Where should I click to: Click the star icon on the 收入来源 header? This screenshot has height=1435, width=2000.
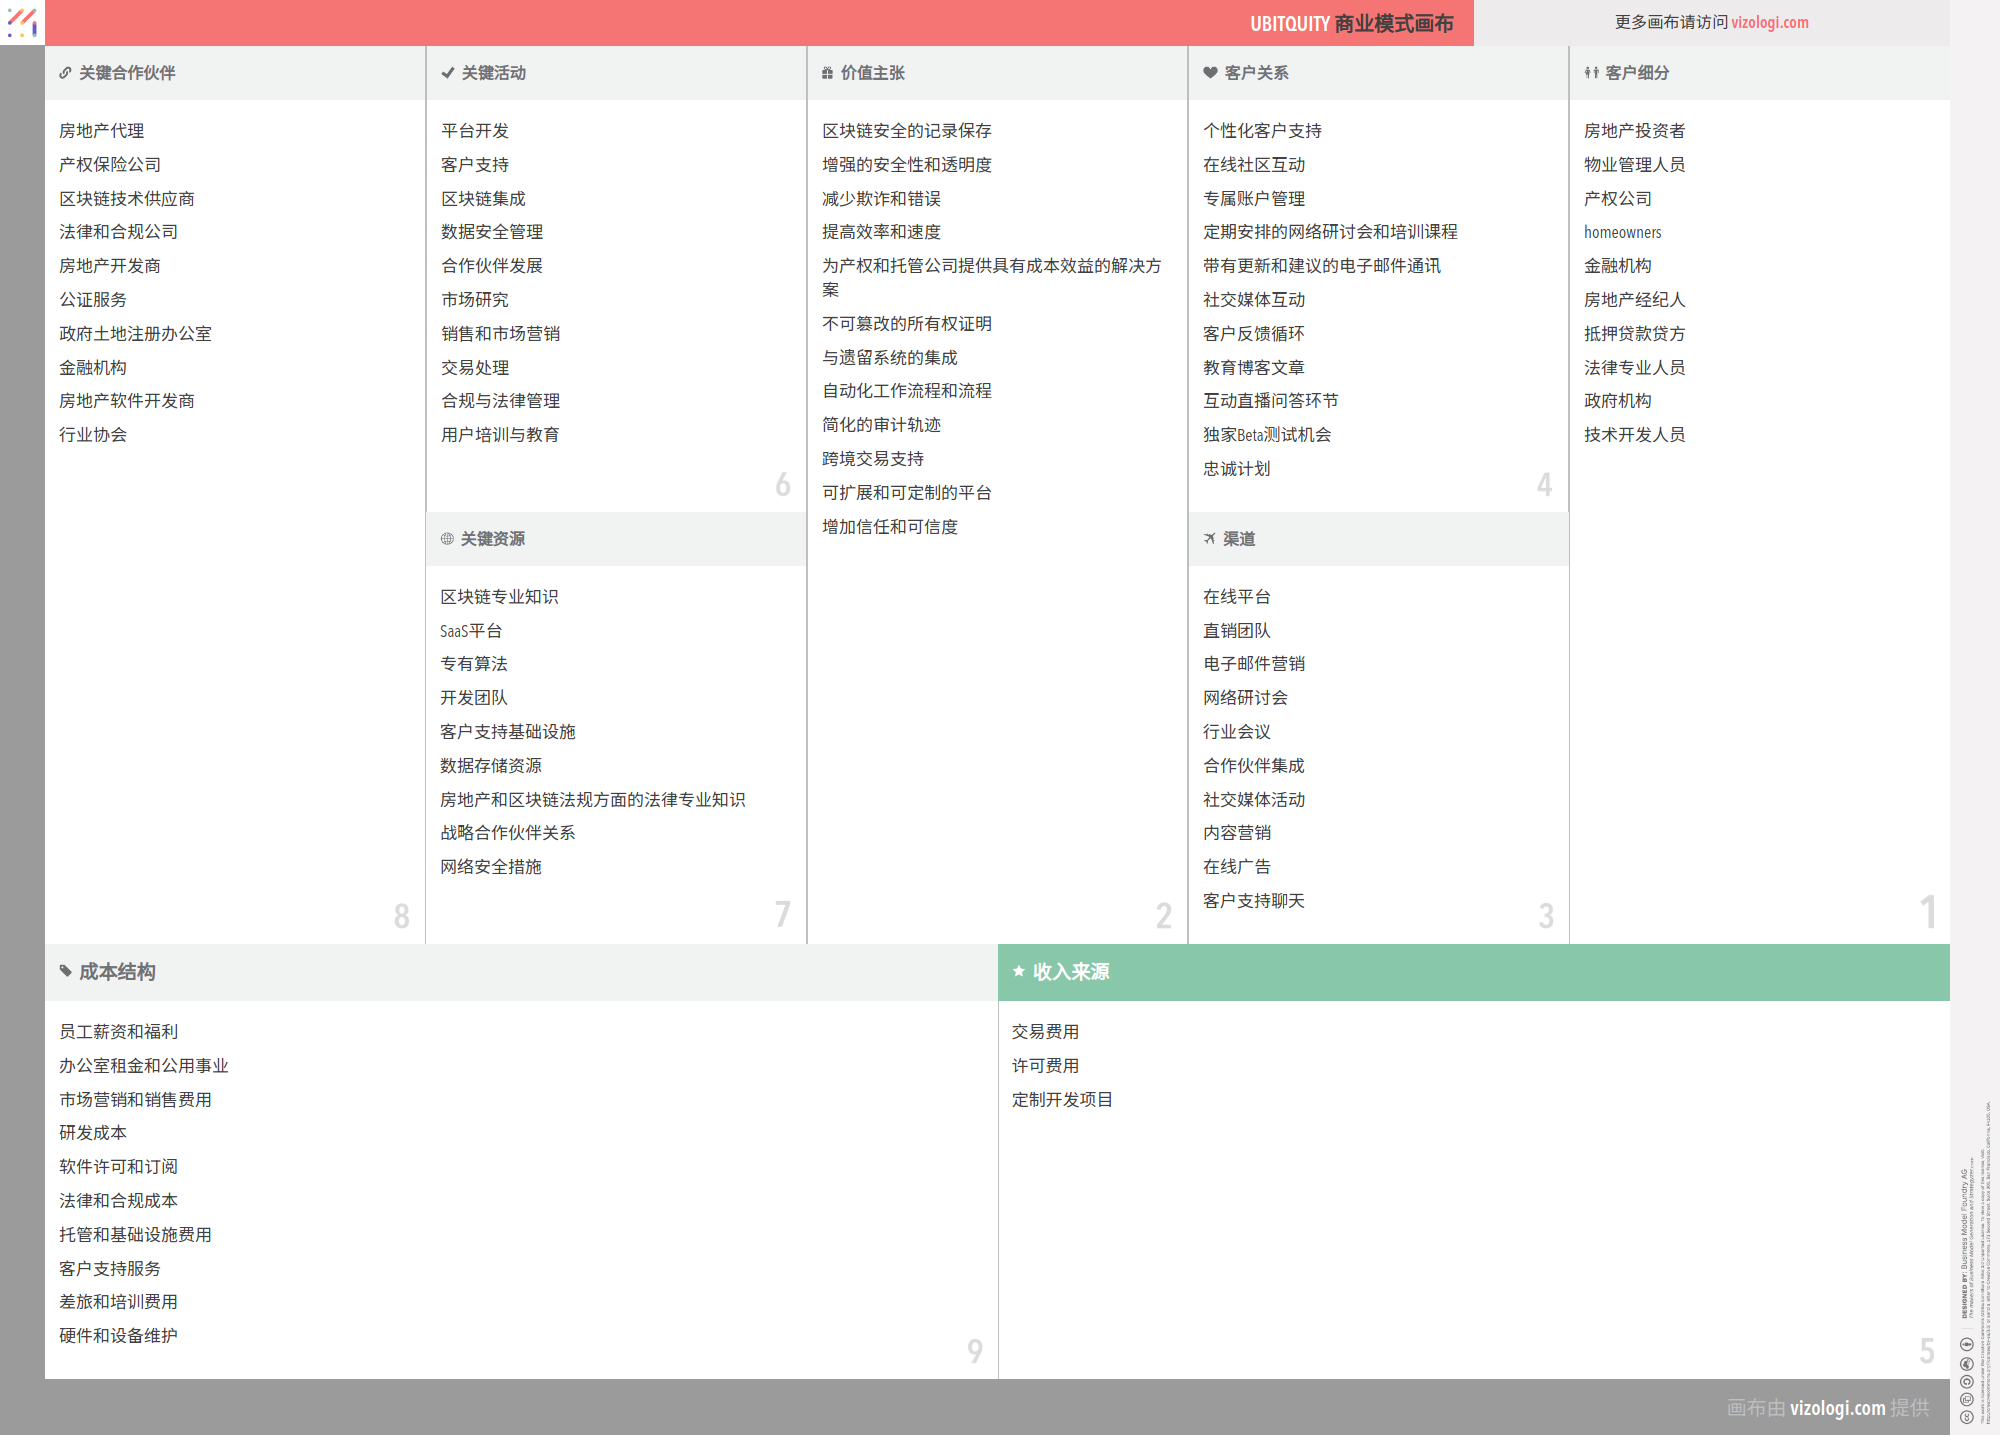[x=1019, y=971]
